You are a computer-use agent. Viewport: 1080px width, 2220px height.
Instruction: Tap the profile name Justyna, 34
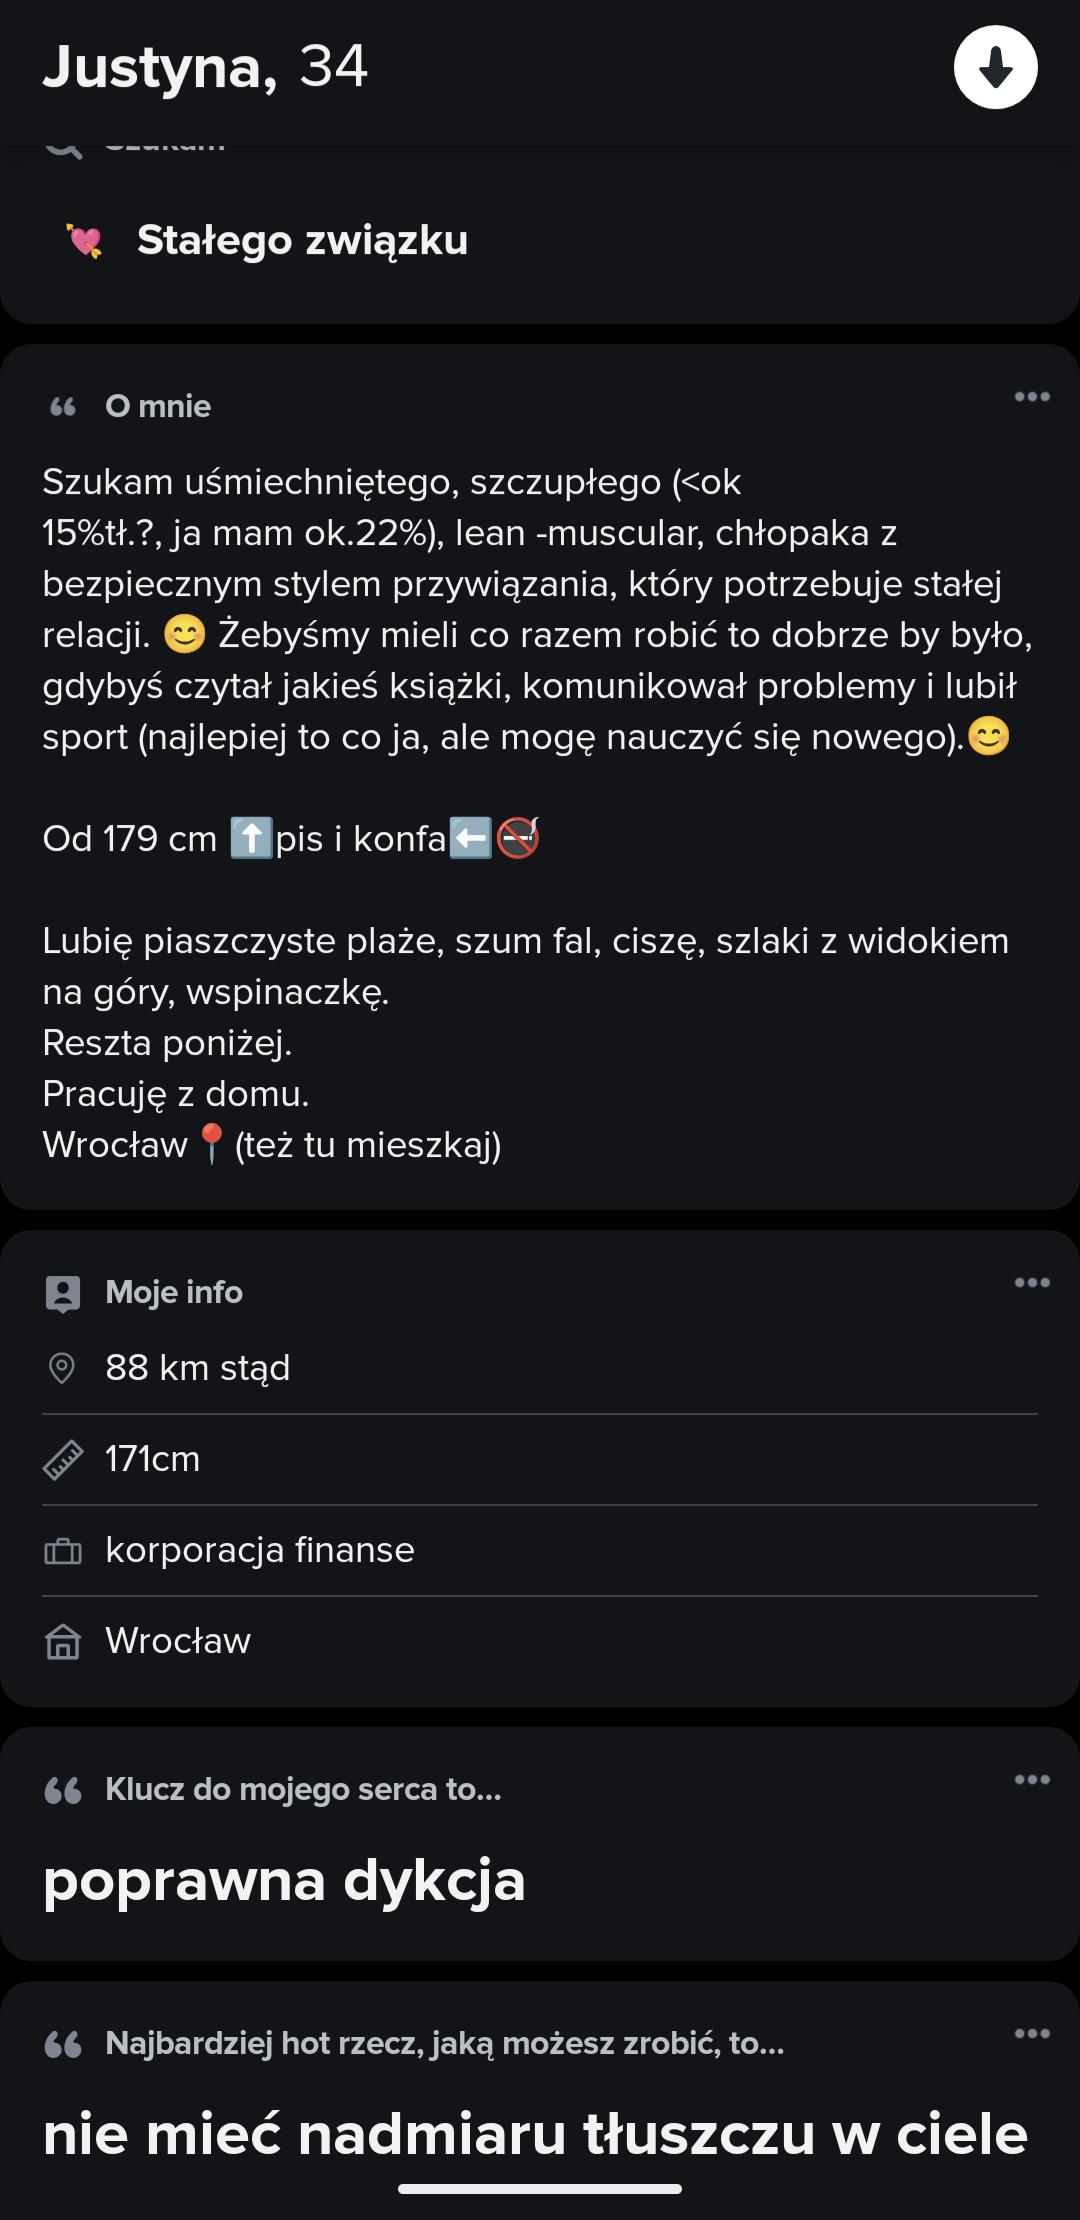tap(205, 67)
